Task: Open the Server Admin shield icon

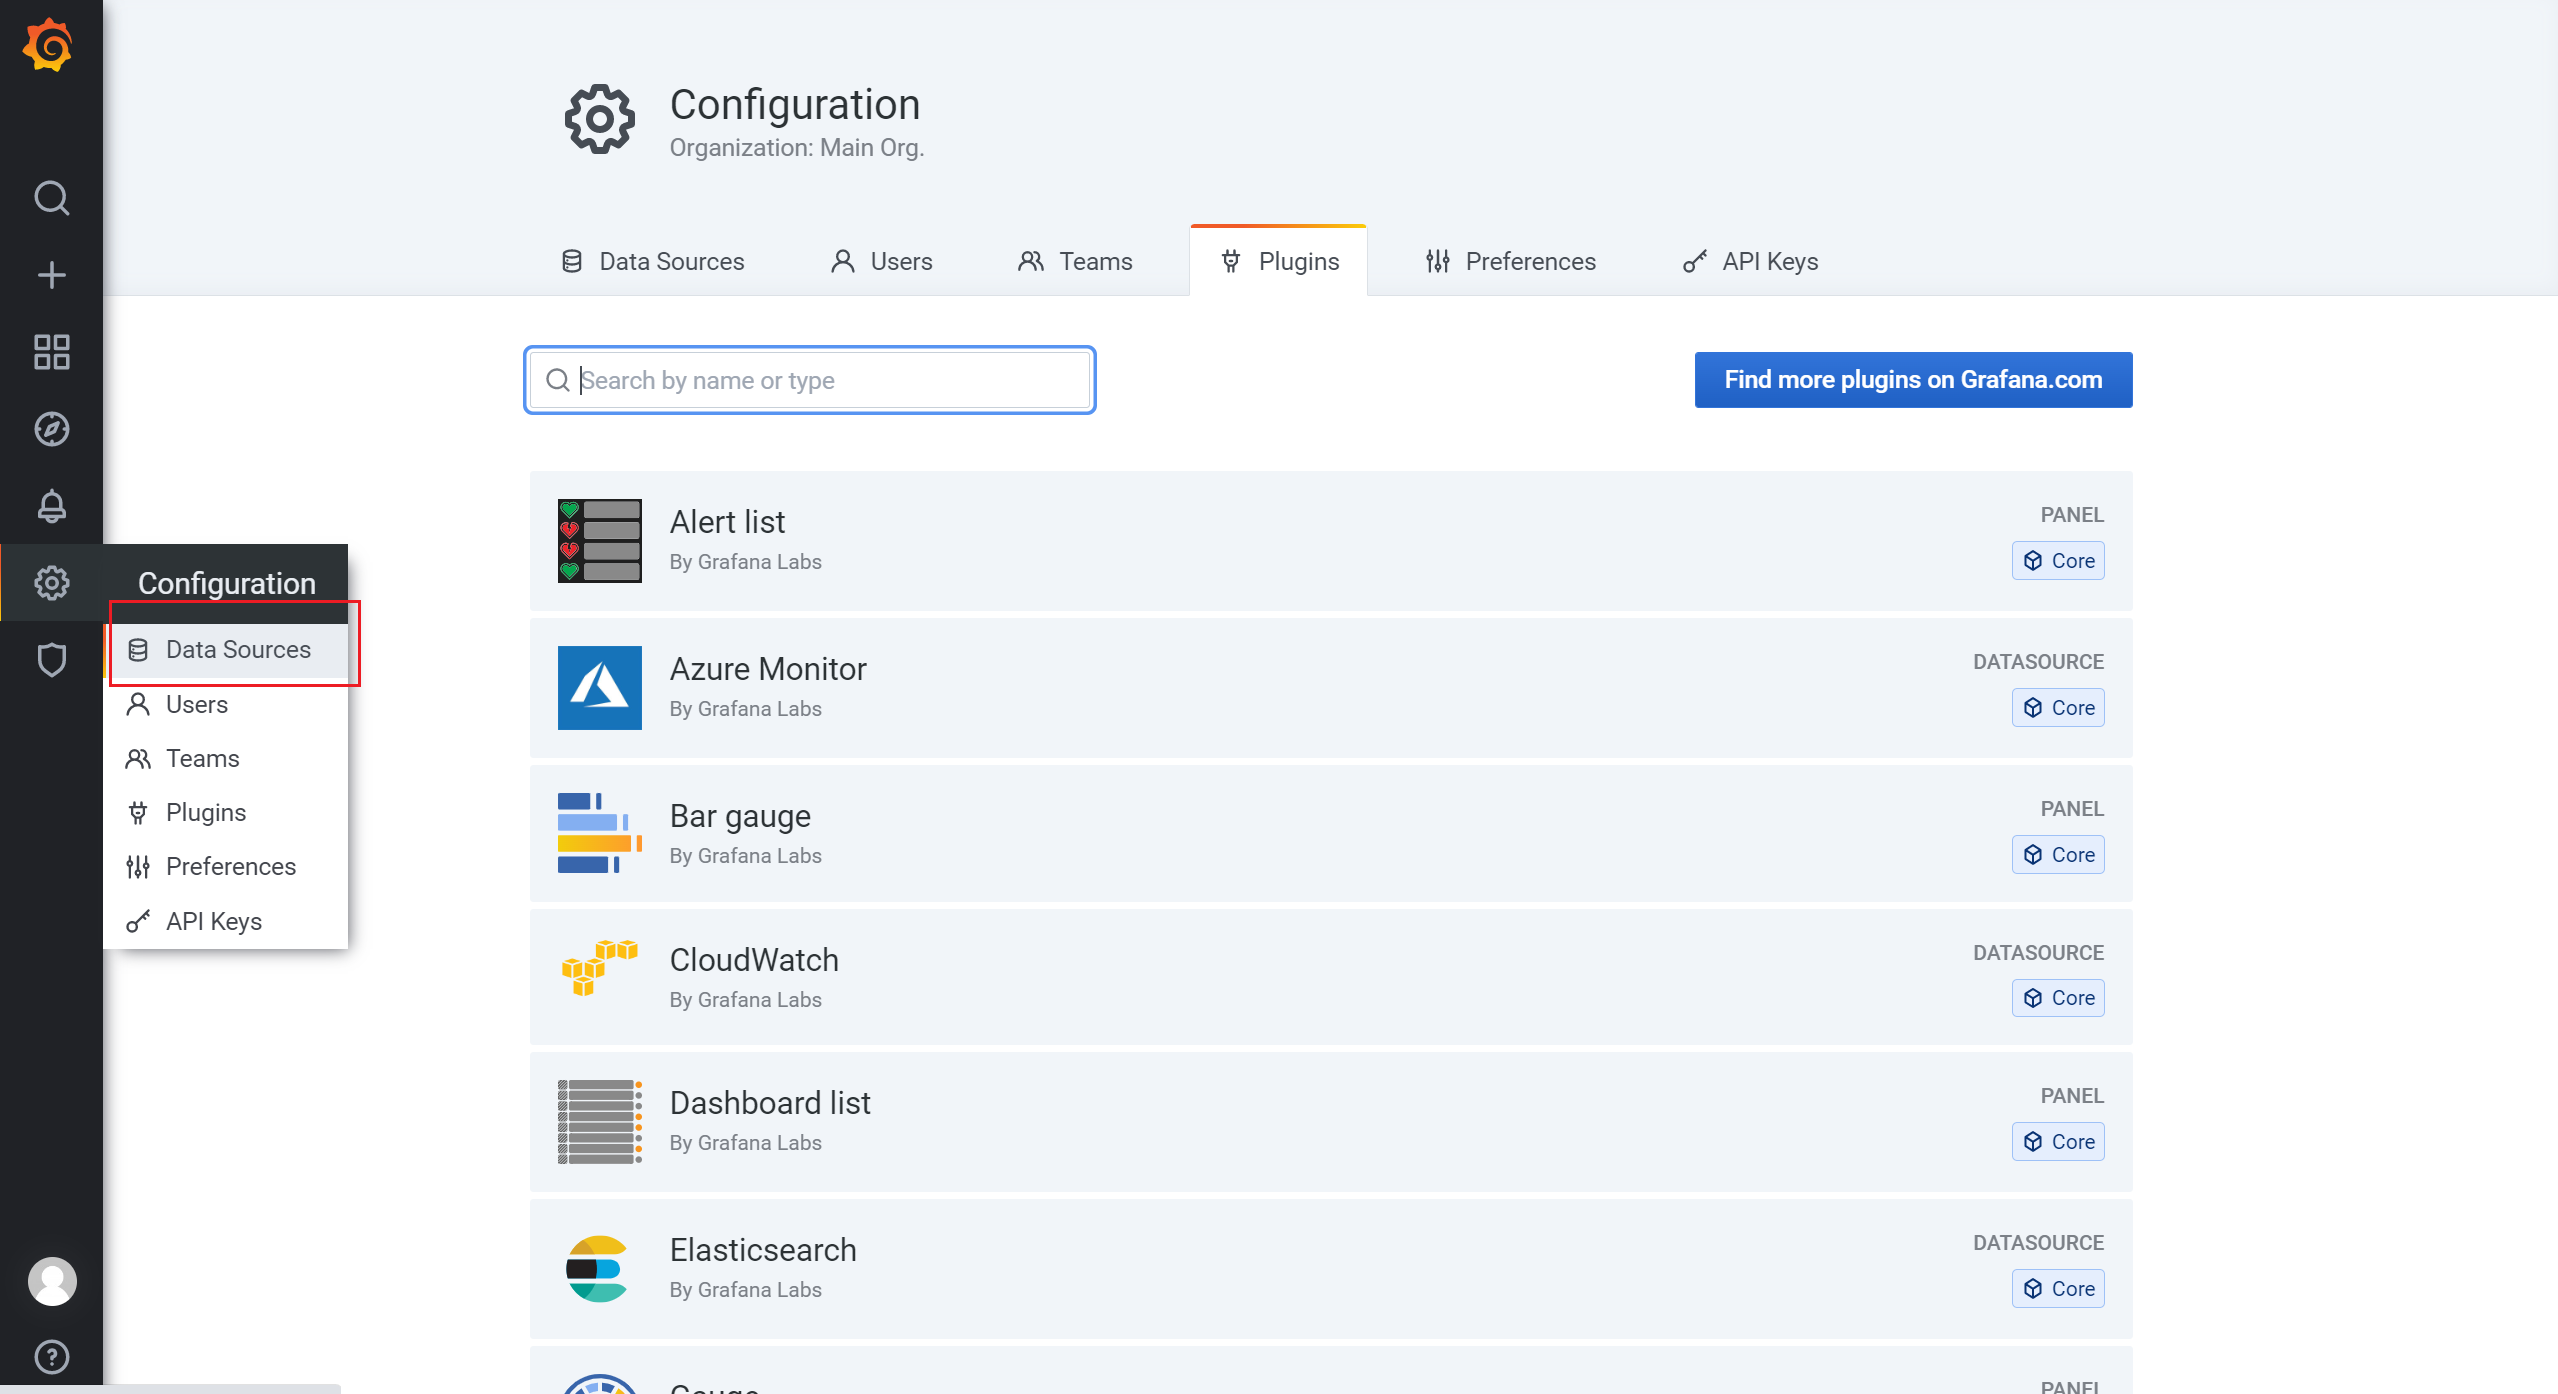Action: tap(52, 660)
